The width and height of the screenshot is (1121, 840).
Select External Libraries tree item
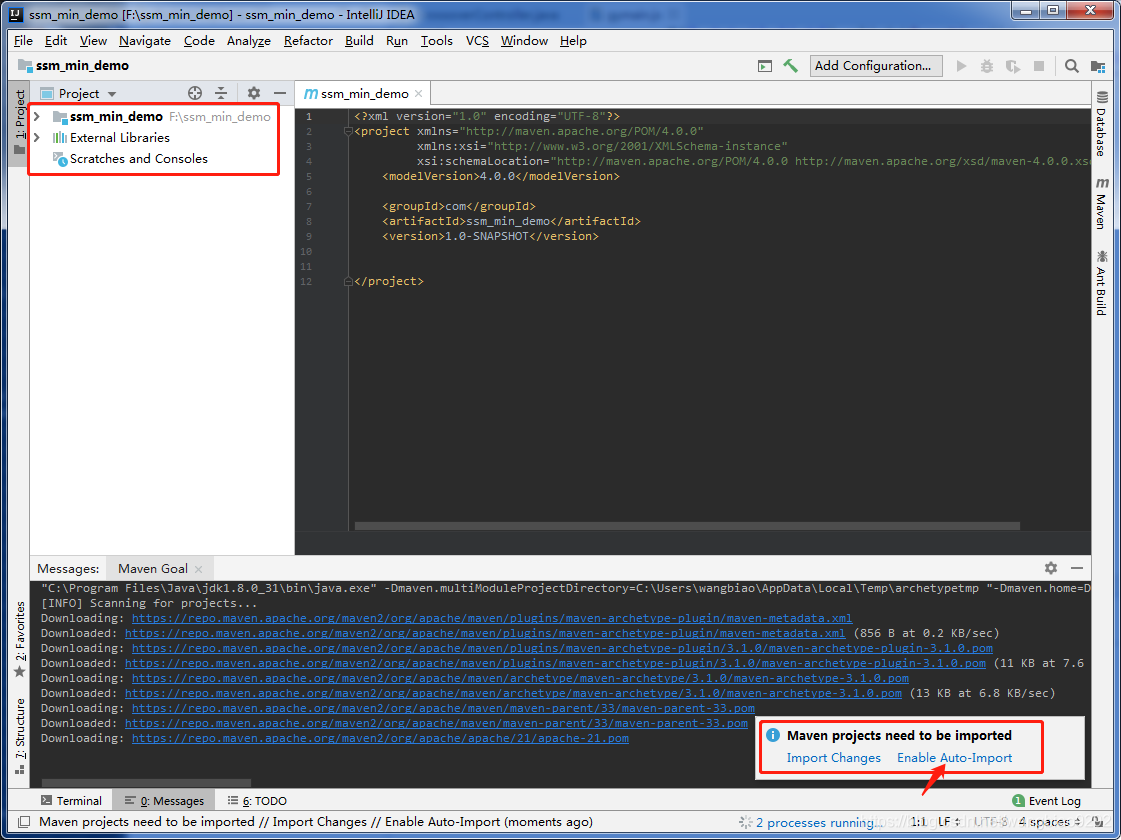[111, 138]
